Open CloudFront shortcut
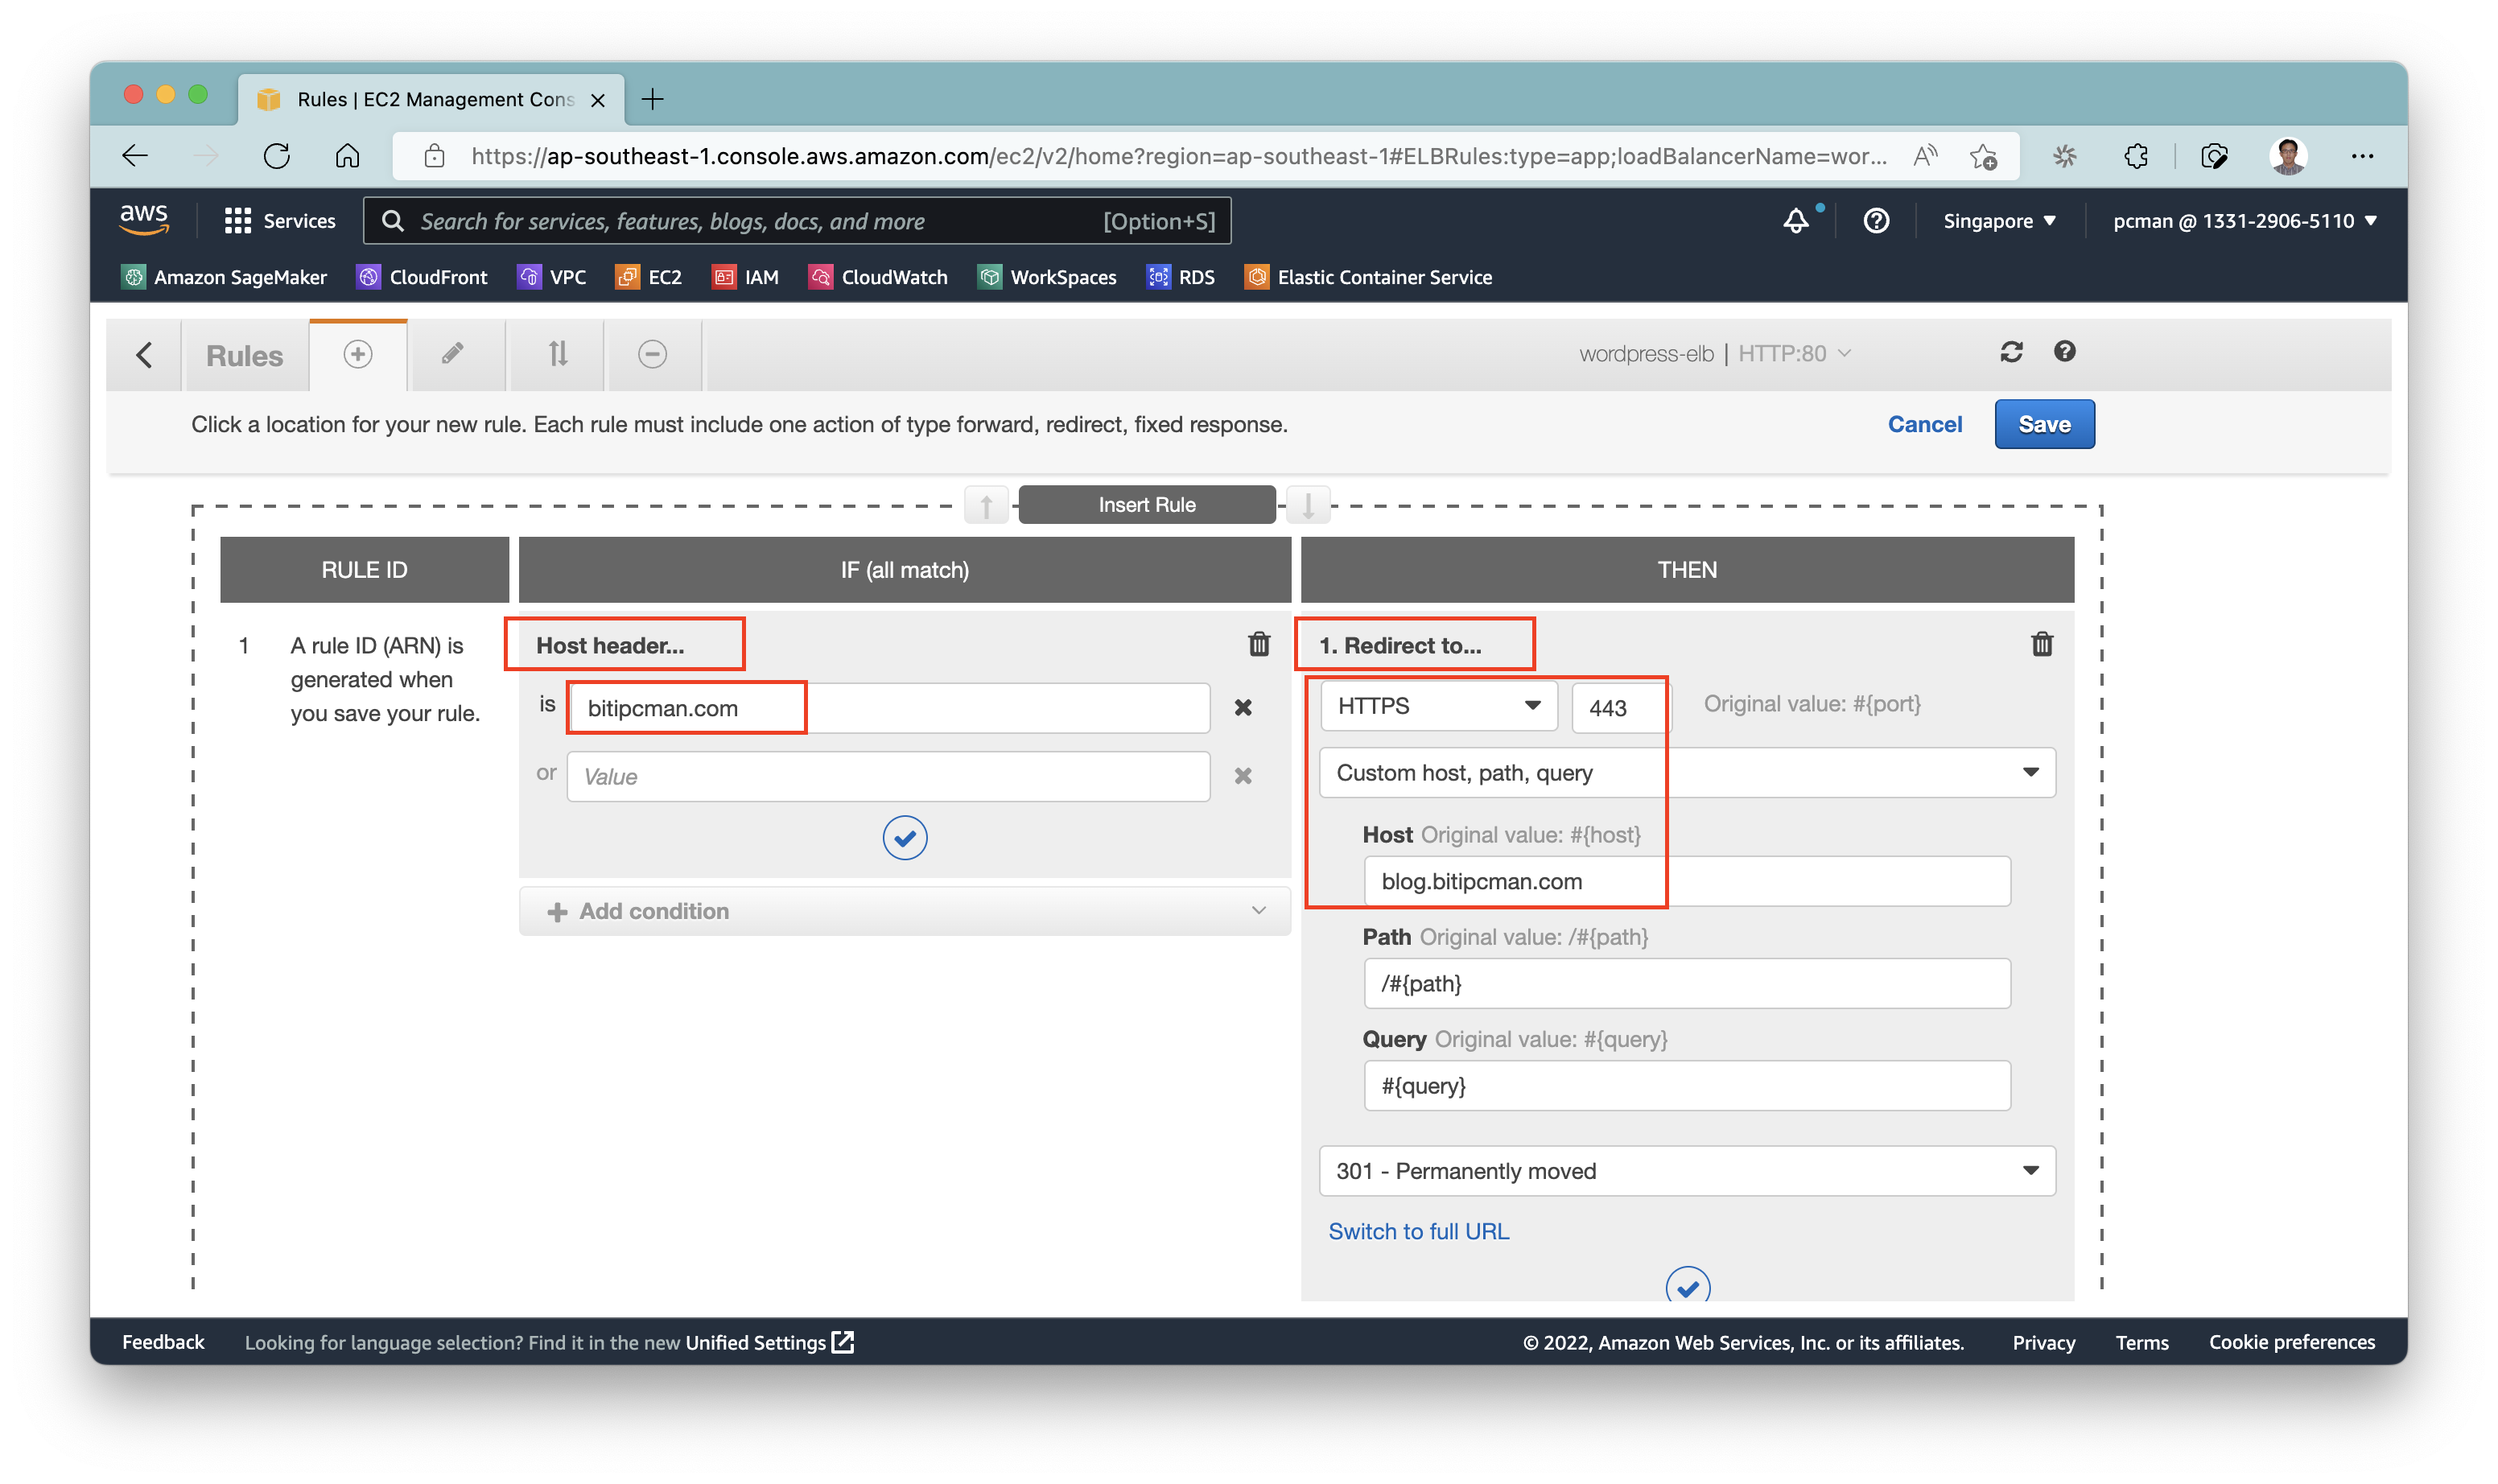 tap(422, 277)
